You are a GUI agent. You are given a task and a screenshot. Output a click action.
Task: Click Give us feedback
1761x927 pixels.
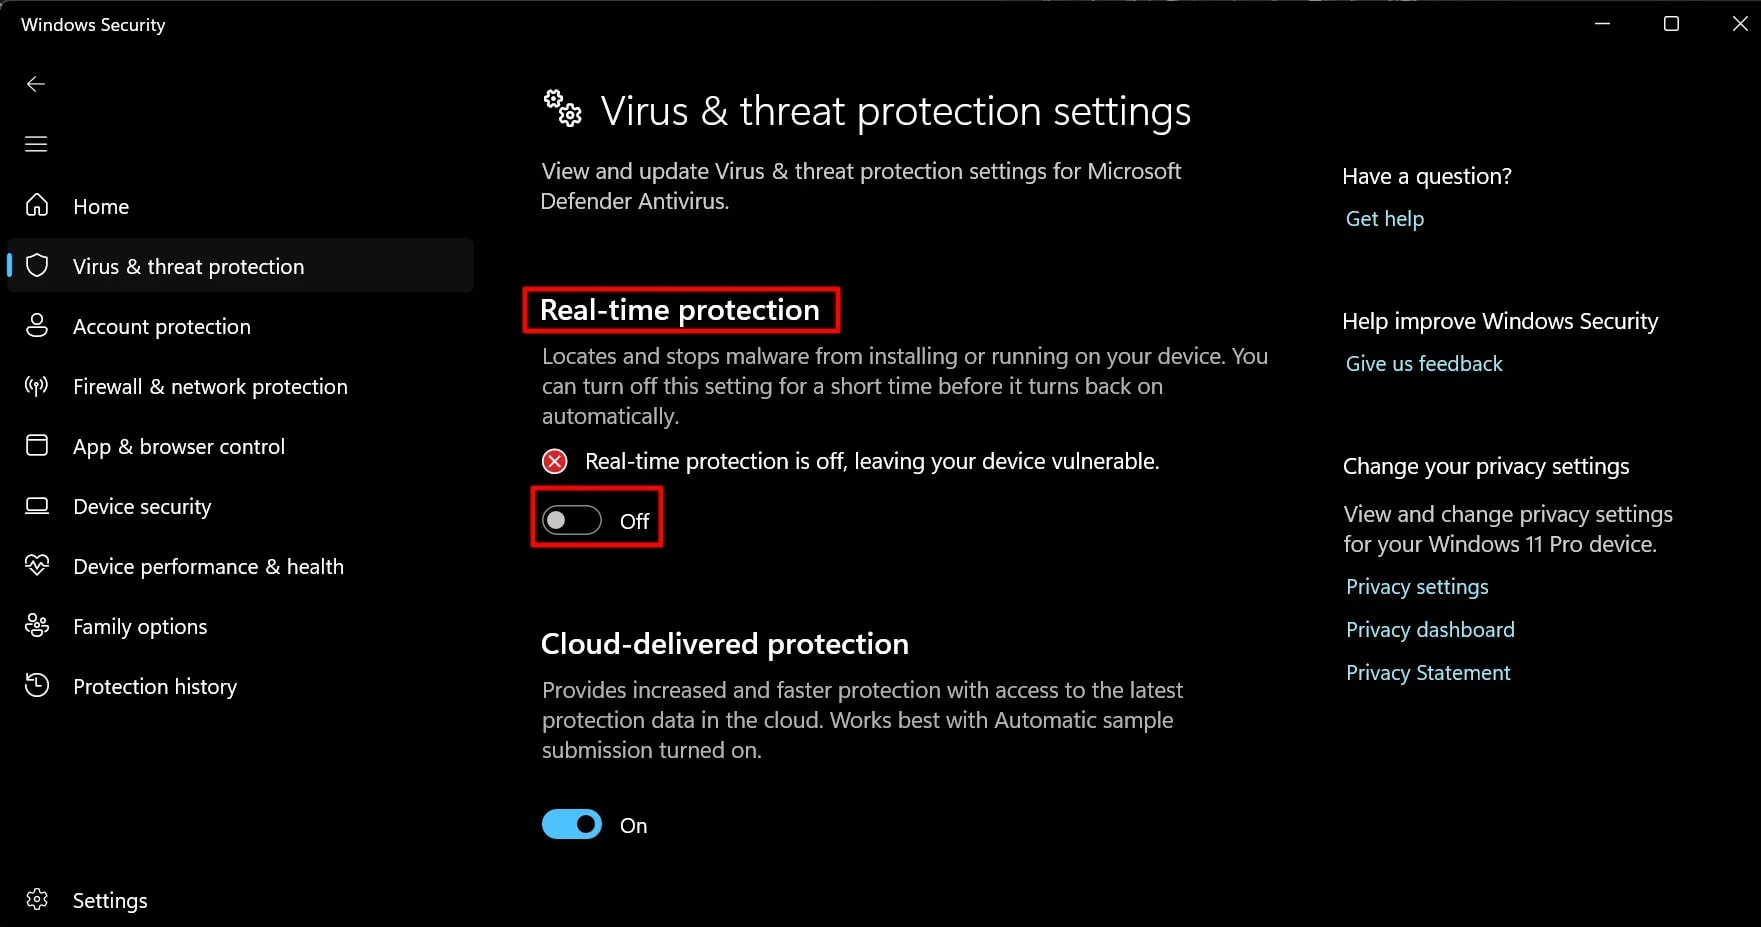coord(1424,363)
